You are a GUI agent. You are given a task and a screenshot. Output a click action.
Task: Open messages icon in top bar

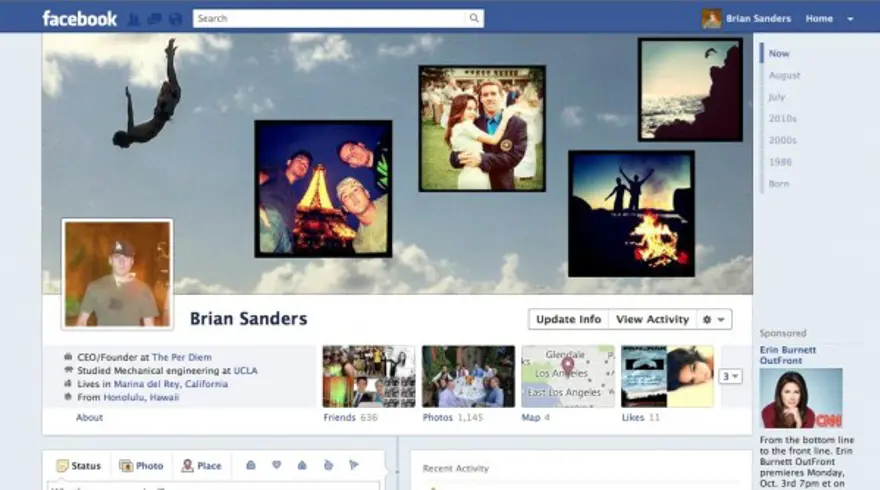pyautogui.click(x=154, y=19)
